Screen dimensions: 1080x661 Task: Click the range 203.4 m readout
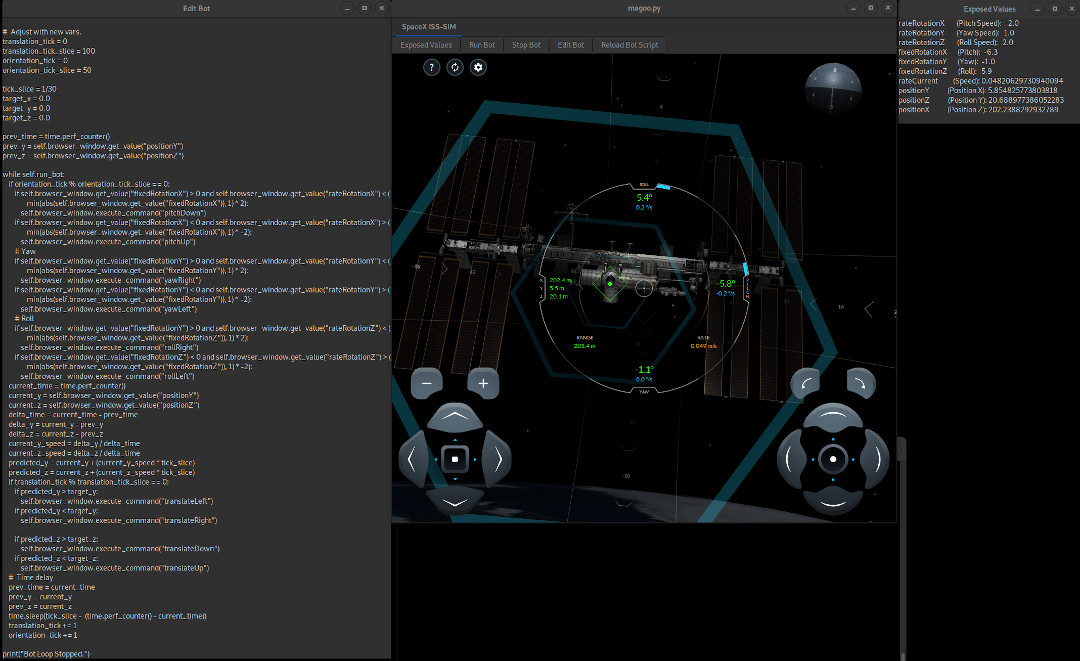coord(584,346)
